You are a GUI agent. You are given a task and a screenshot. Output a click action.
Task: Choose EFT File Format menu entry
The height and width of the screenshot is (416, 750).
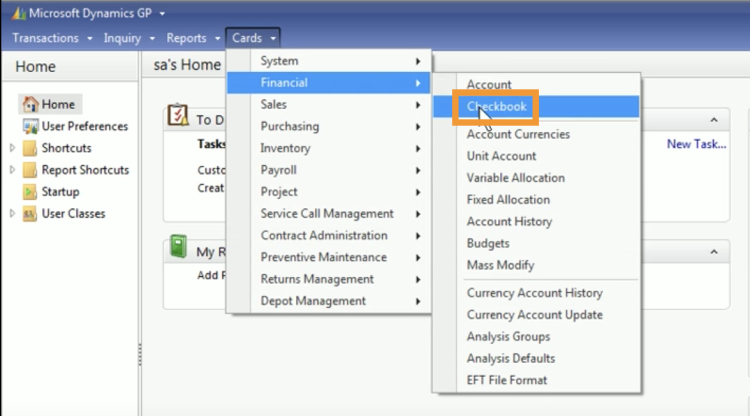[x=536, y=380]
